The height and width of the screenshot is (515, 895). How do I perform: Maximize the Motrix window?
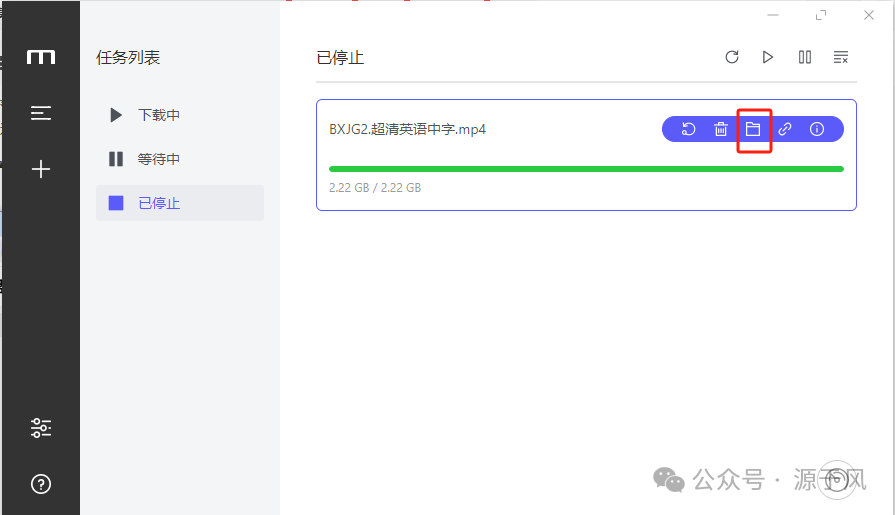(821, 15)
